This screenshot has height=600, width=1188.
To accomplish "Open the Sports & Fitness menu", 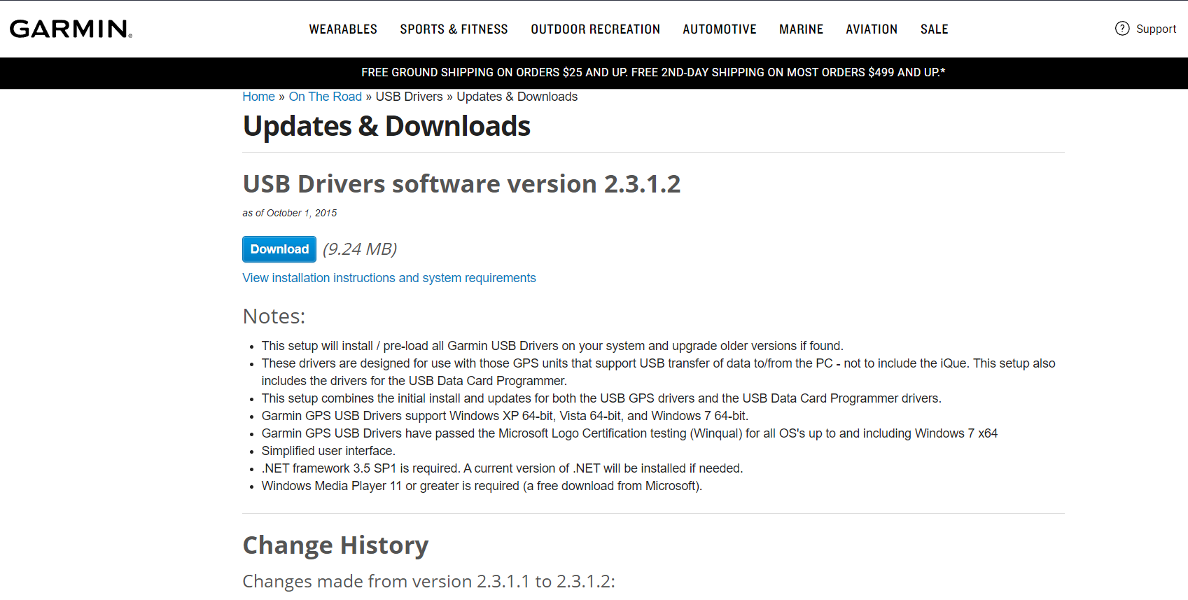I will click(x=454, y=29).
